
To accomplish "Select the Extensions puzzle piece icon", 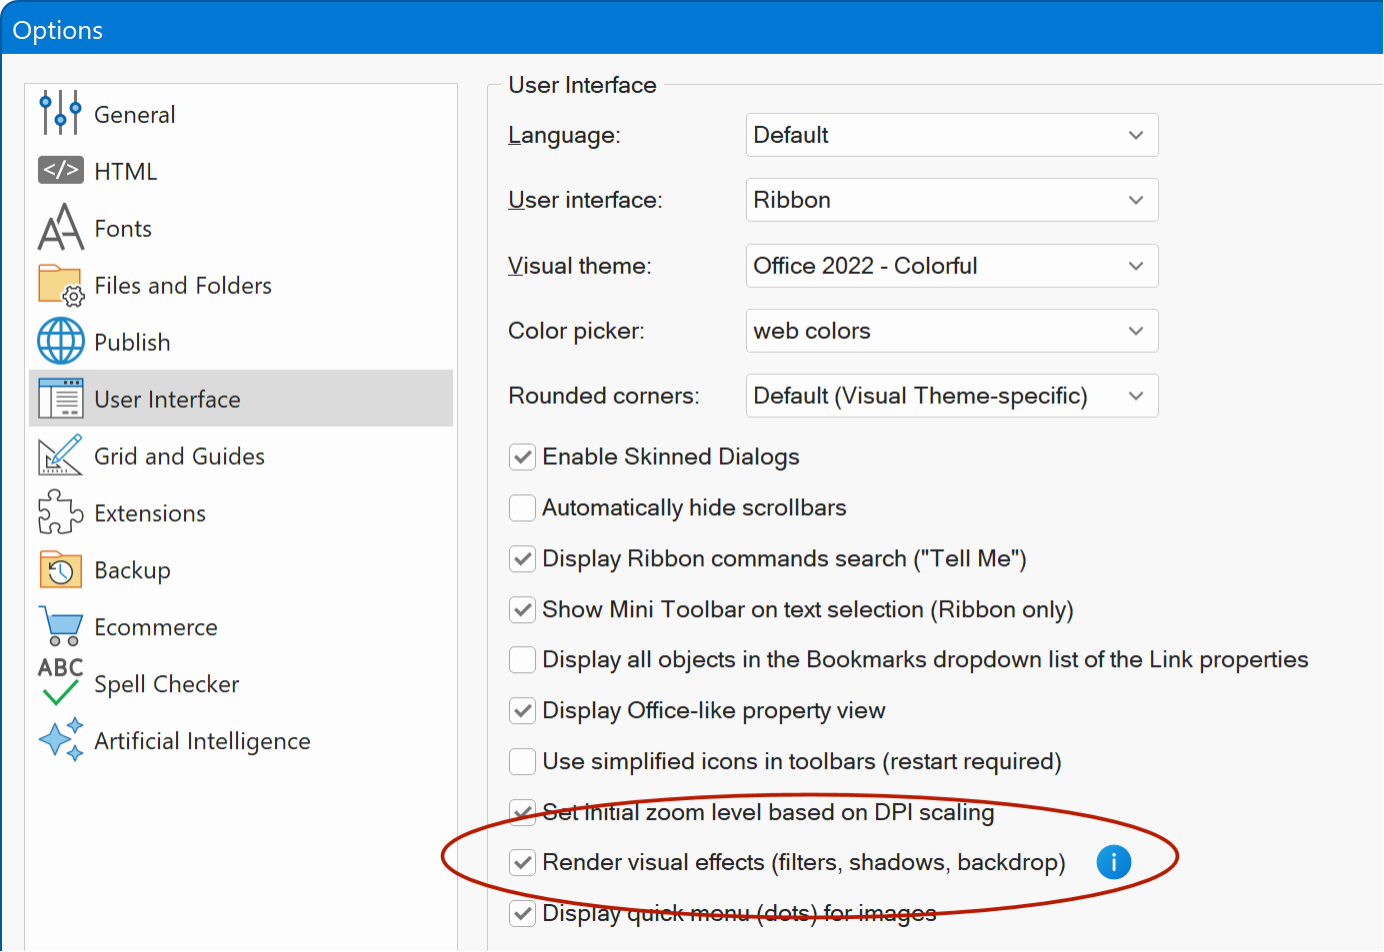I will pyautogui.click(x=60, y=512).
